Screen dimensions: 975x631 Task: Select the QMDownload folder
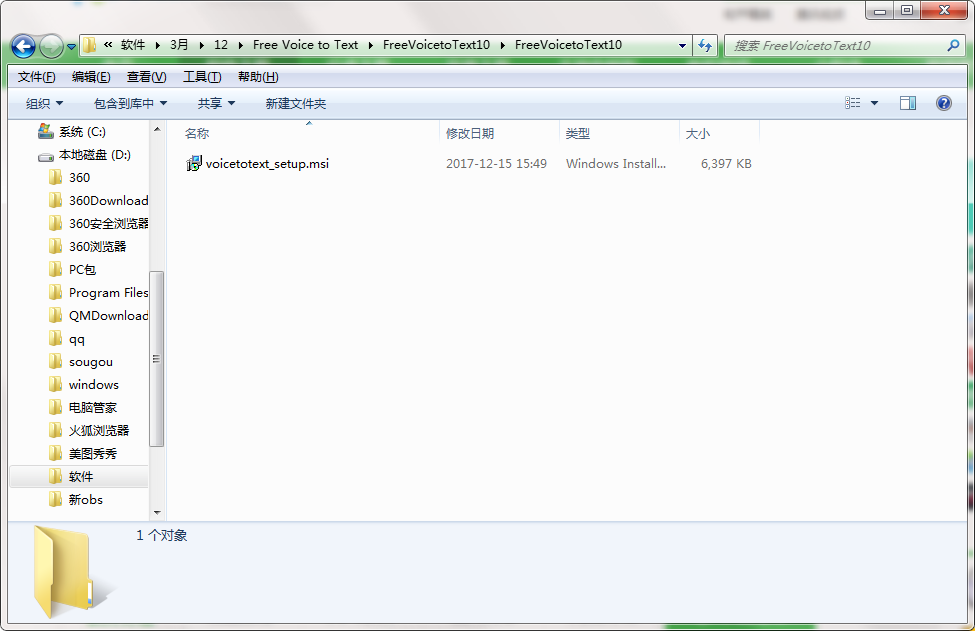pyautogui.click(x=108, y=316)
